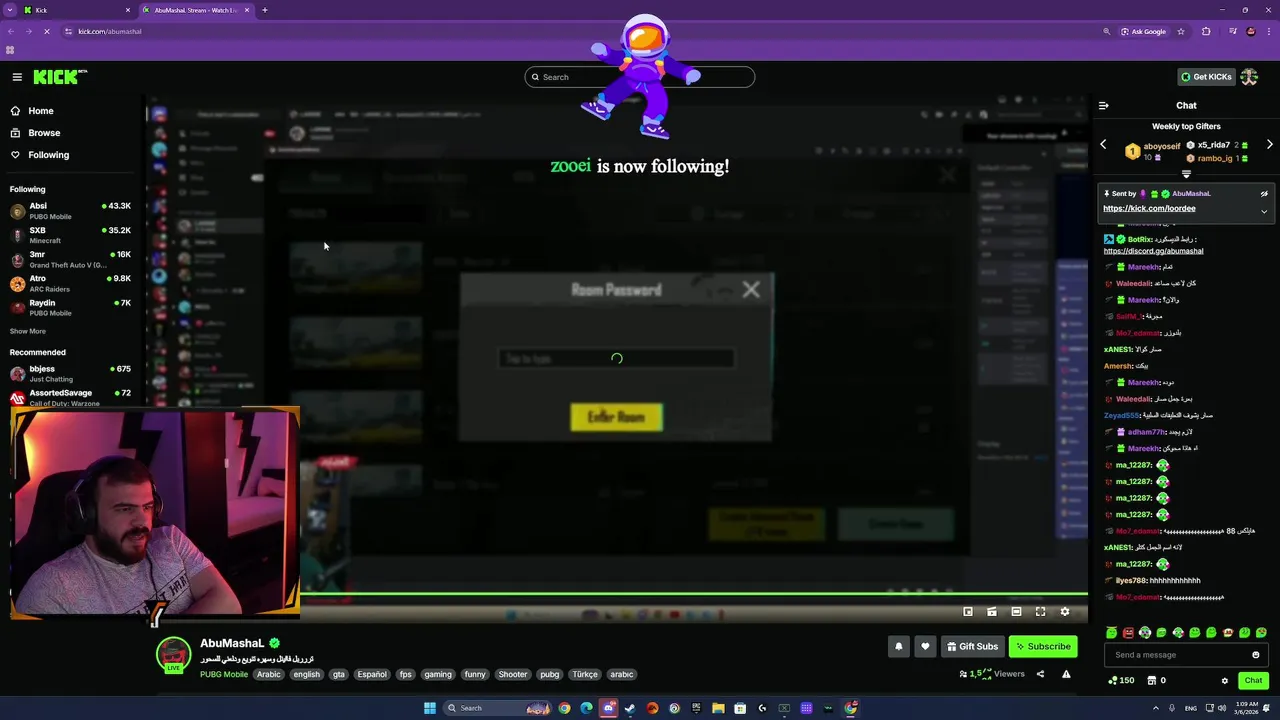Open the user avatar menu in the Kick header
Image resolution: width=1280 pixels, height=720 pixels.
[1249, 77]
